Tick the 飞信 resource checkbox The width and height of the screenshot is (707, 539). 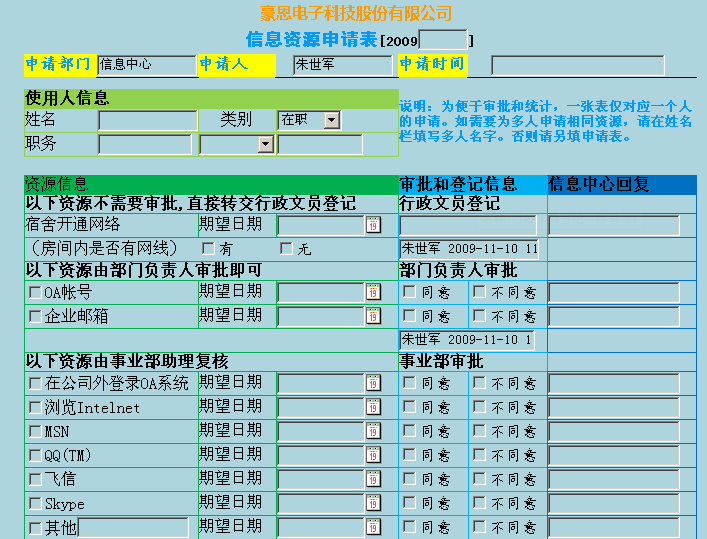click(35, 480)
